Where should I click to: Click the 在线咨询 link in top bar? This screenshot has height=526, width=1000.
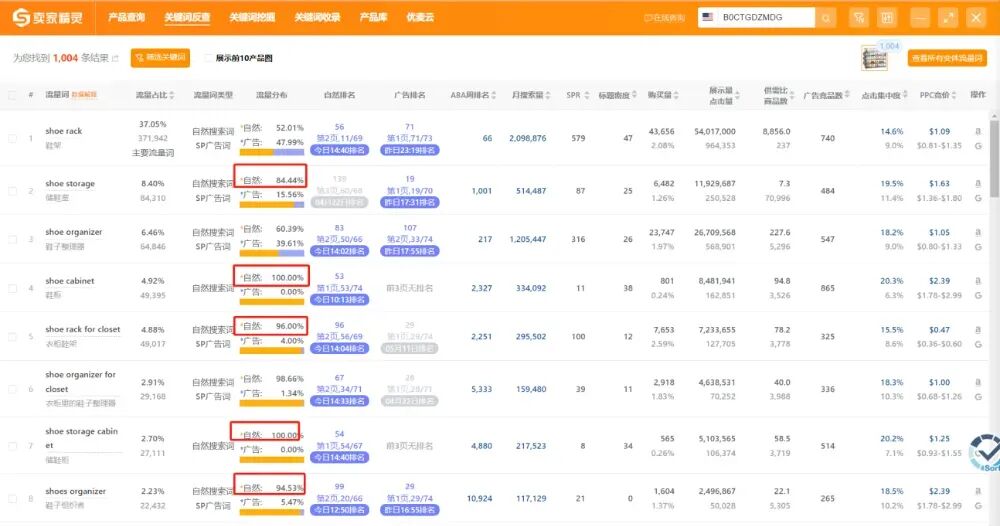pyautogui.click(x=664, y=18)
